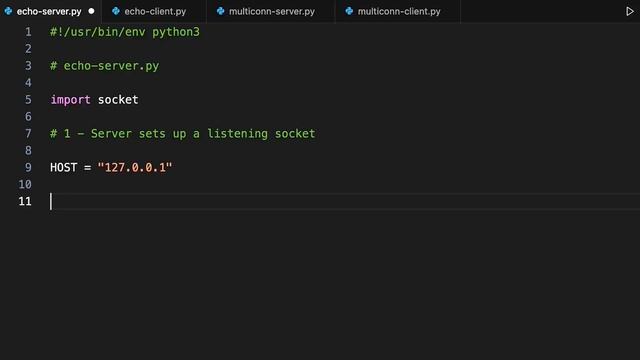
Task: Select the multiconn-client.py tab
Action: click(x=398, y=11)
